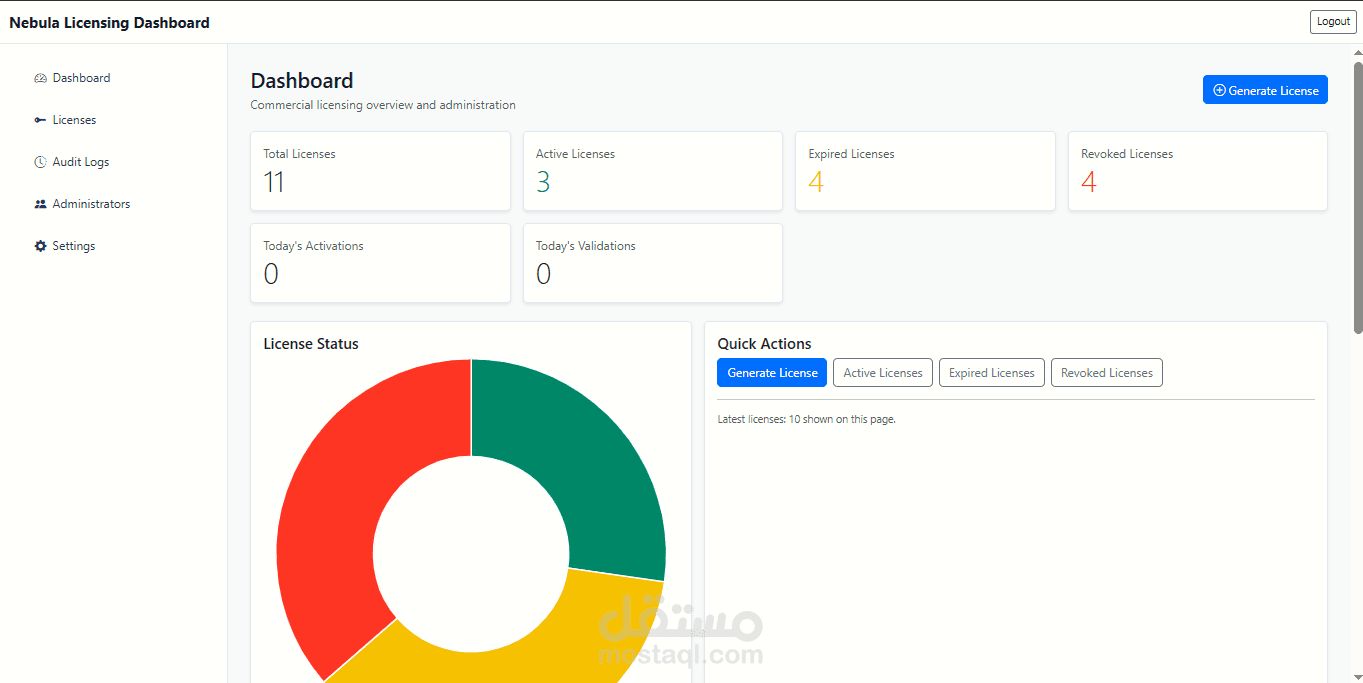Click the key icon next to Licenses

(x=40, y=120)
